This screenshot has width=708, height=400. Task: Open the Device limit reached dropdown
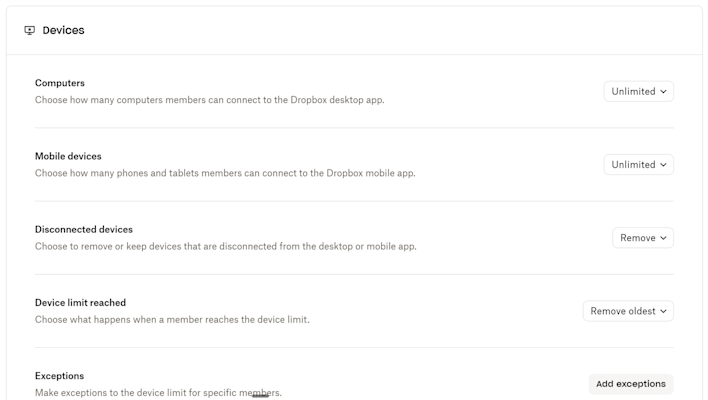tap(628, 311)
